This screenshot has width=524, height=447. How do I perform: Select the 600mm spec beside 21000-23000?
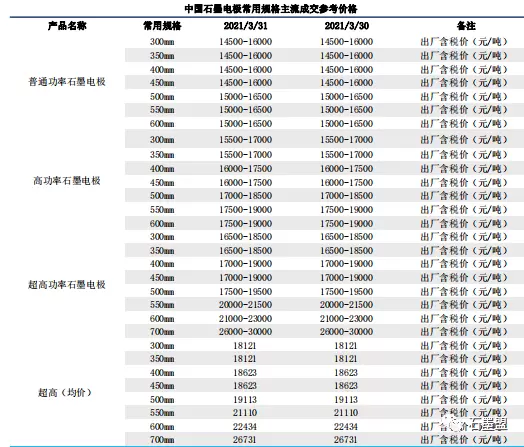point(162,319)
